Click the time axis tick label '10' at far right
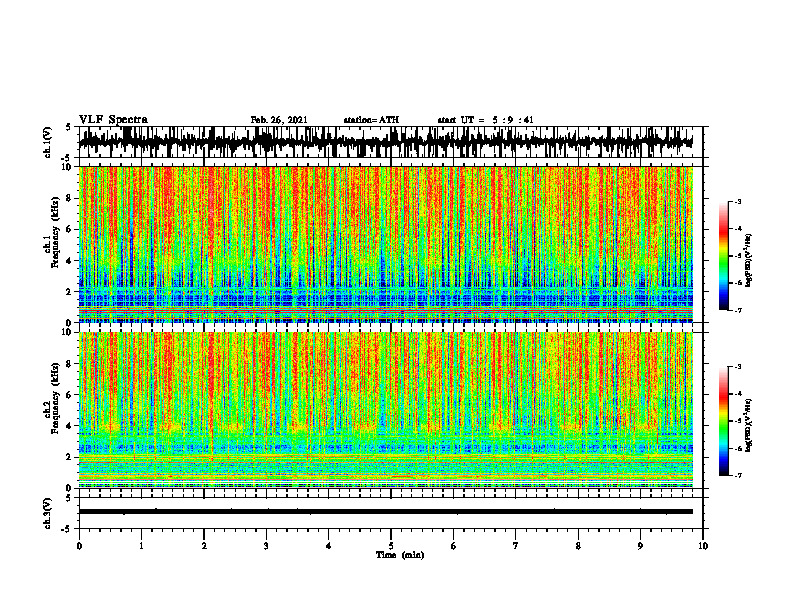The width and height of the screenshot is (792, 612). [703, 546]
